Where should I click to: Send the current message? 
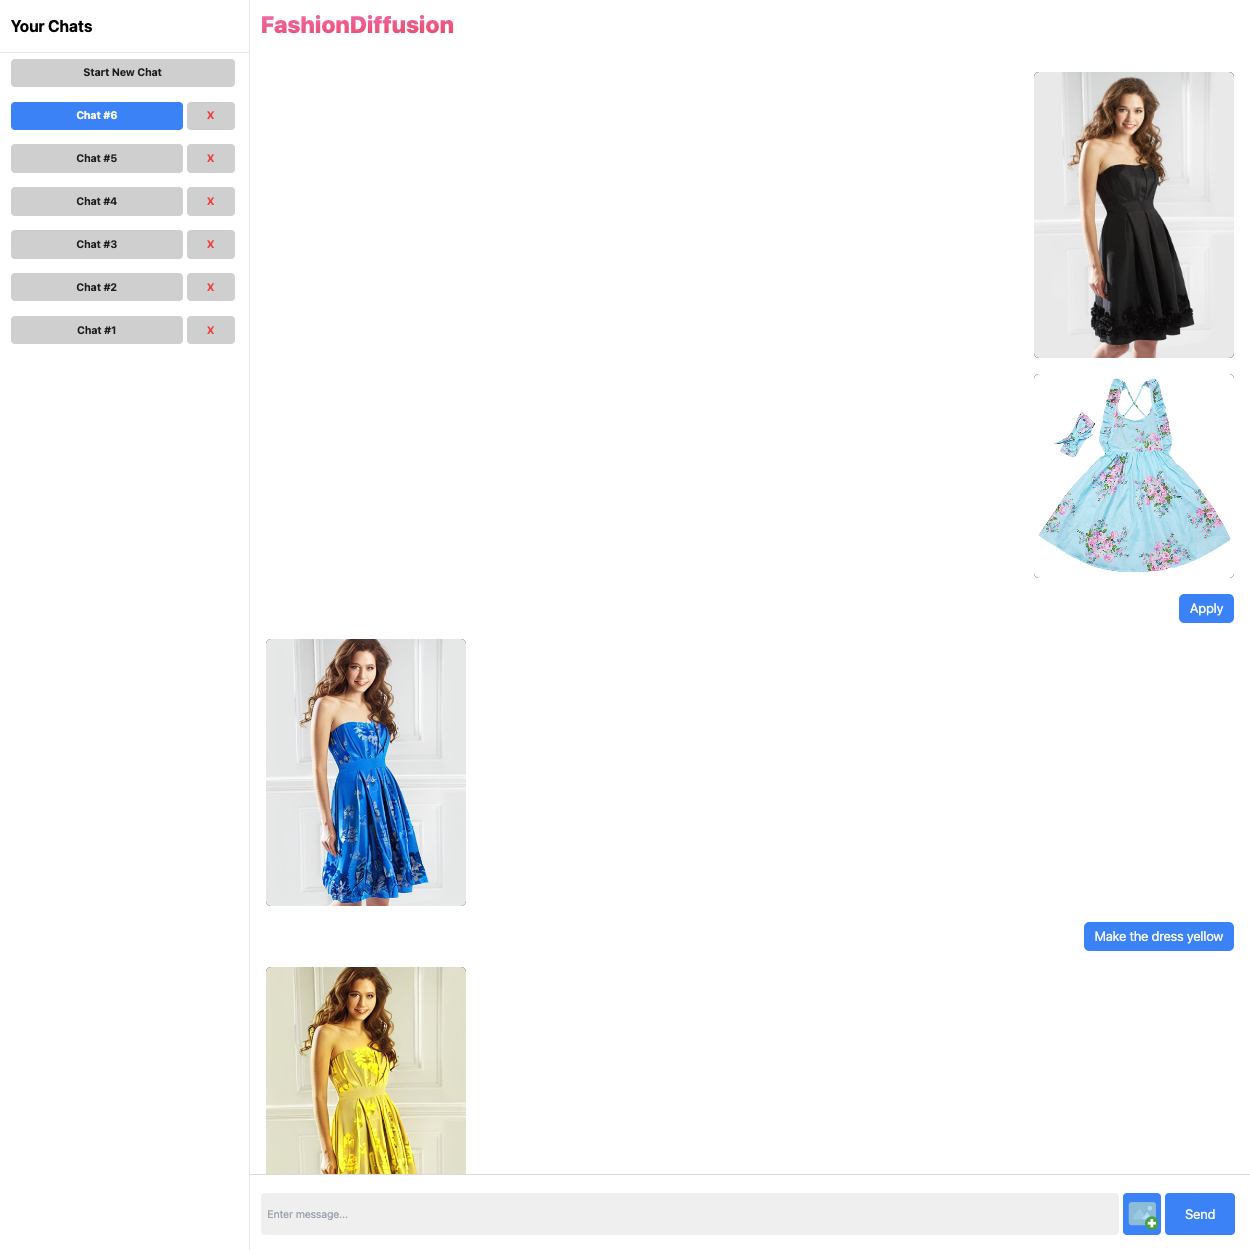1199,1214
